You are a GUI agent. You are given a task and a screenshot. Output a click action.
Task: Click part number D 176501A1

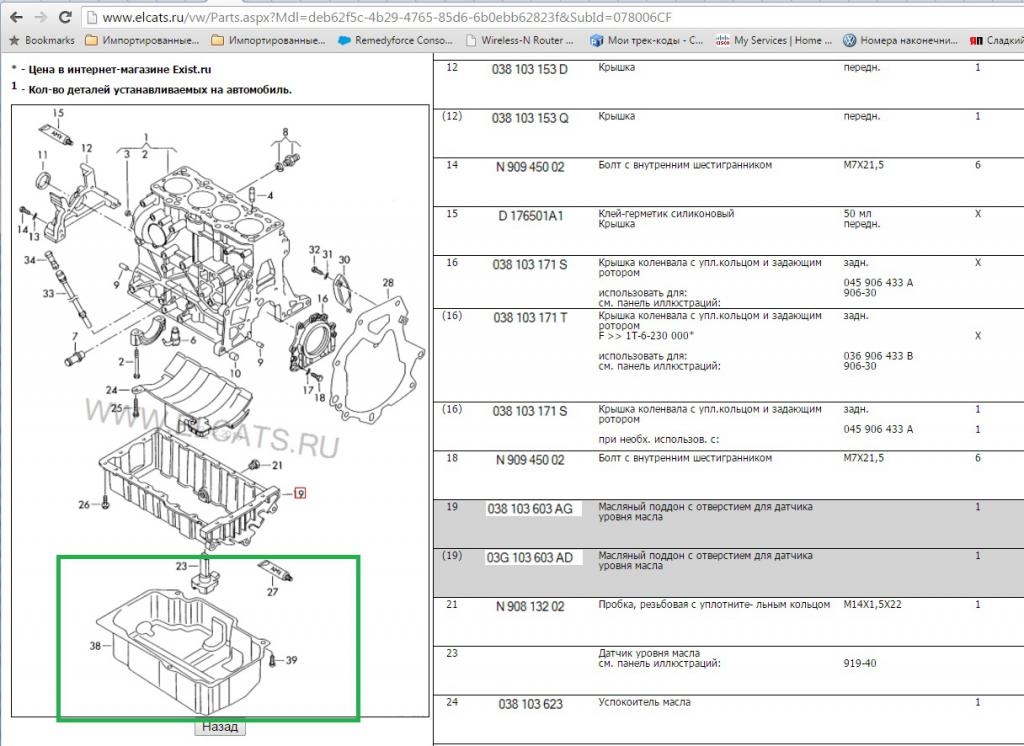pos(530,216)
